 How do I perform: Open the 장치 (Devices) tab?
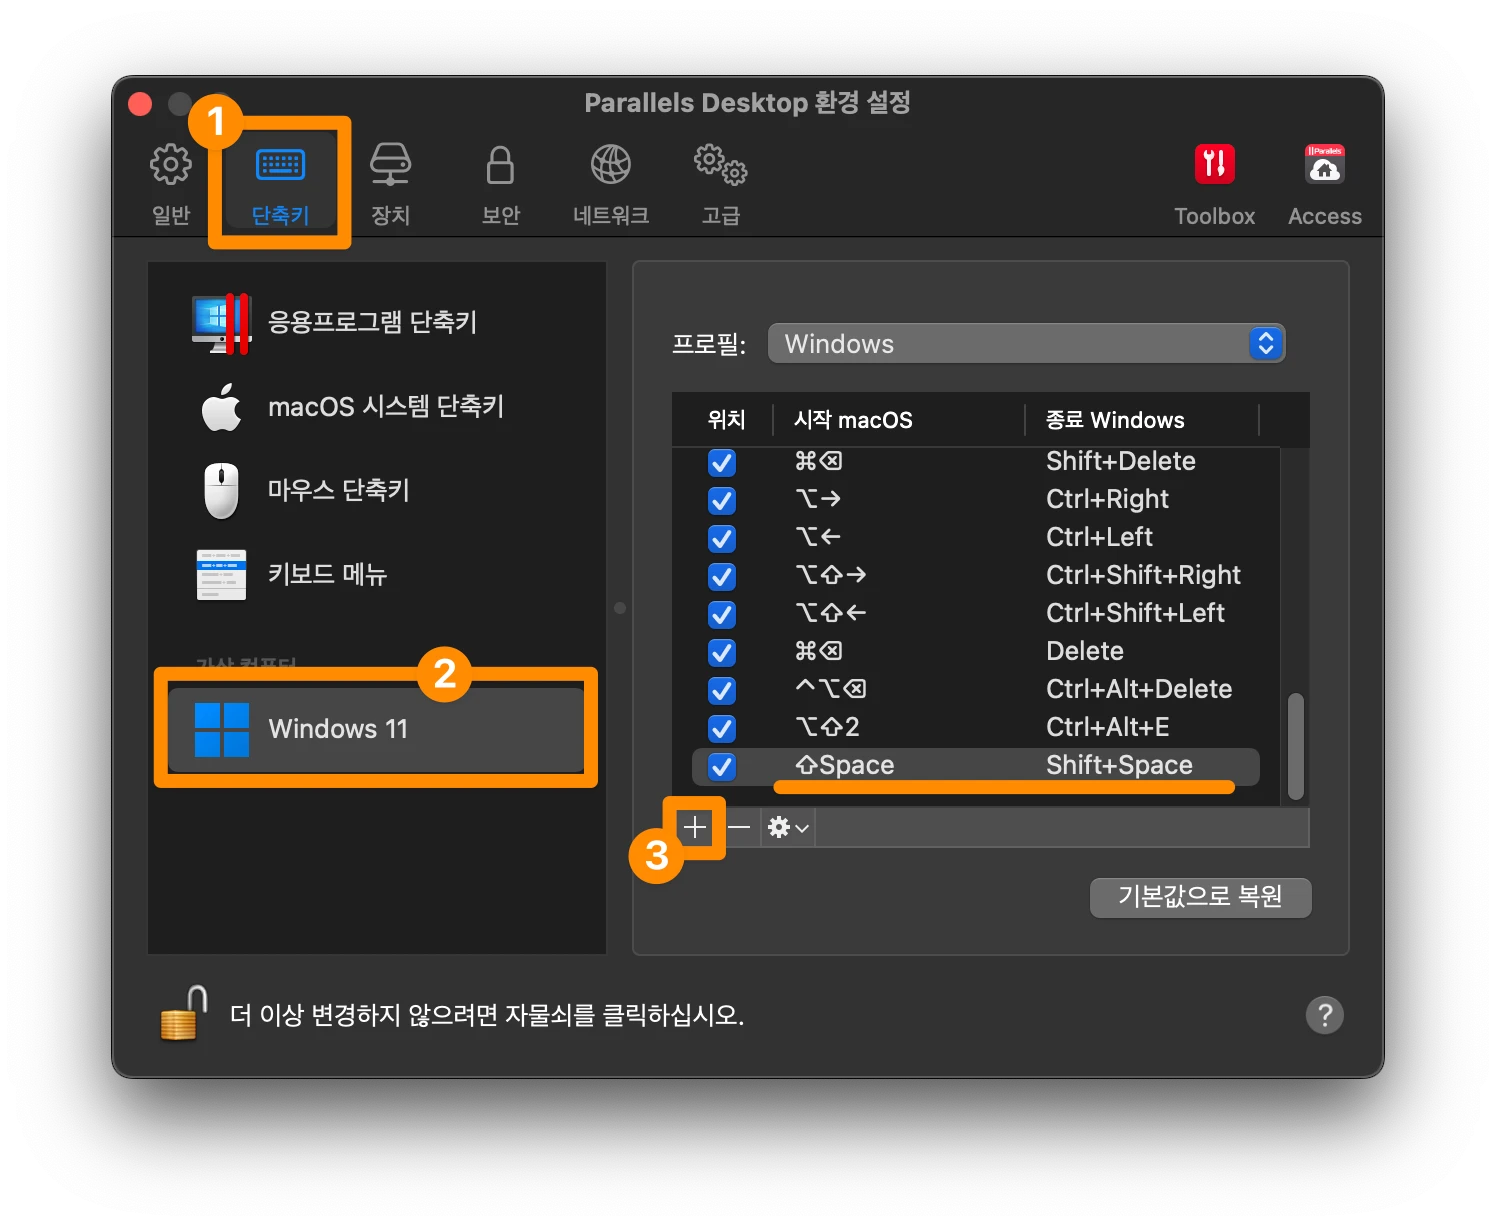click(x=390, y=185)
